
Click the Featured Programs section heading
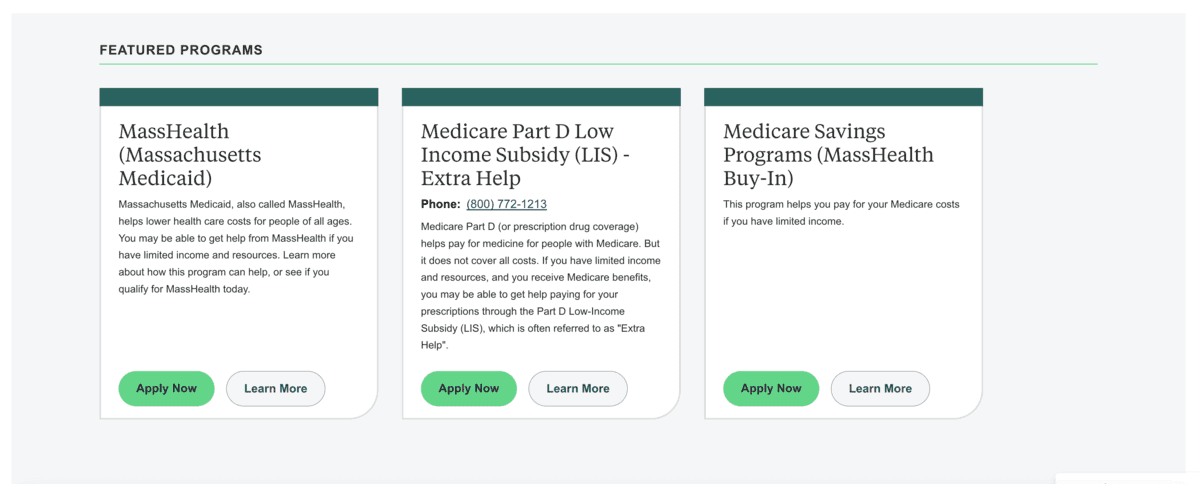tap(181, 50)
